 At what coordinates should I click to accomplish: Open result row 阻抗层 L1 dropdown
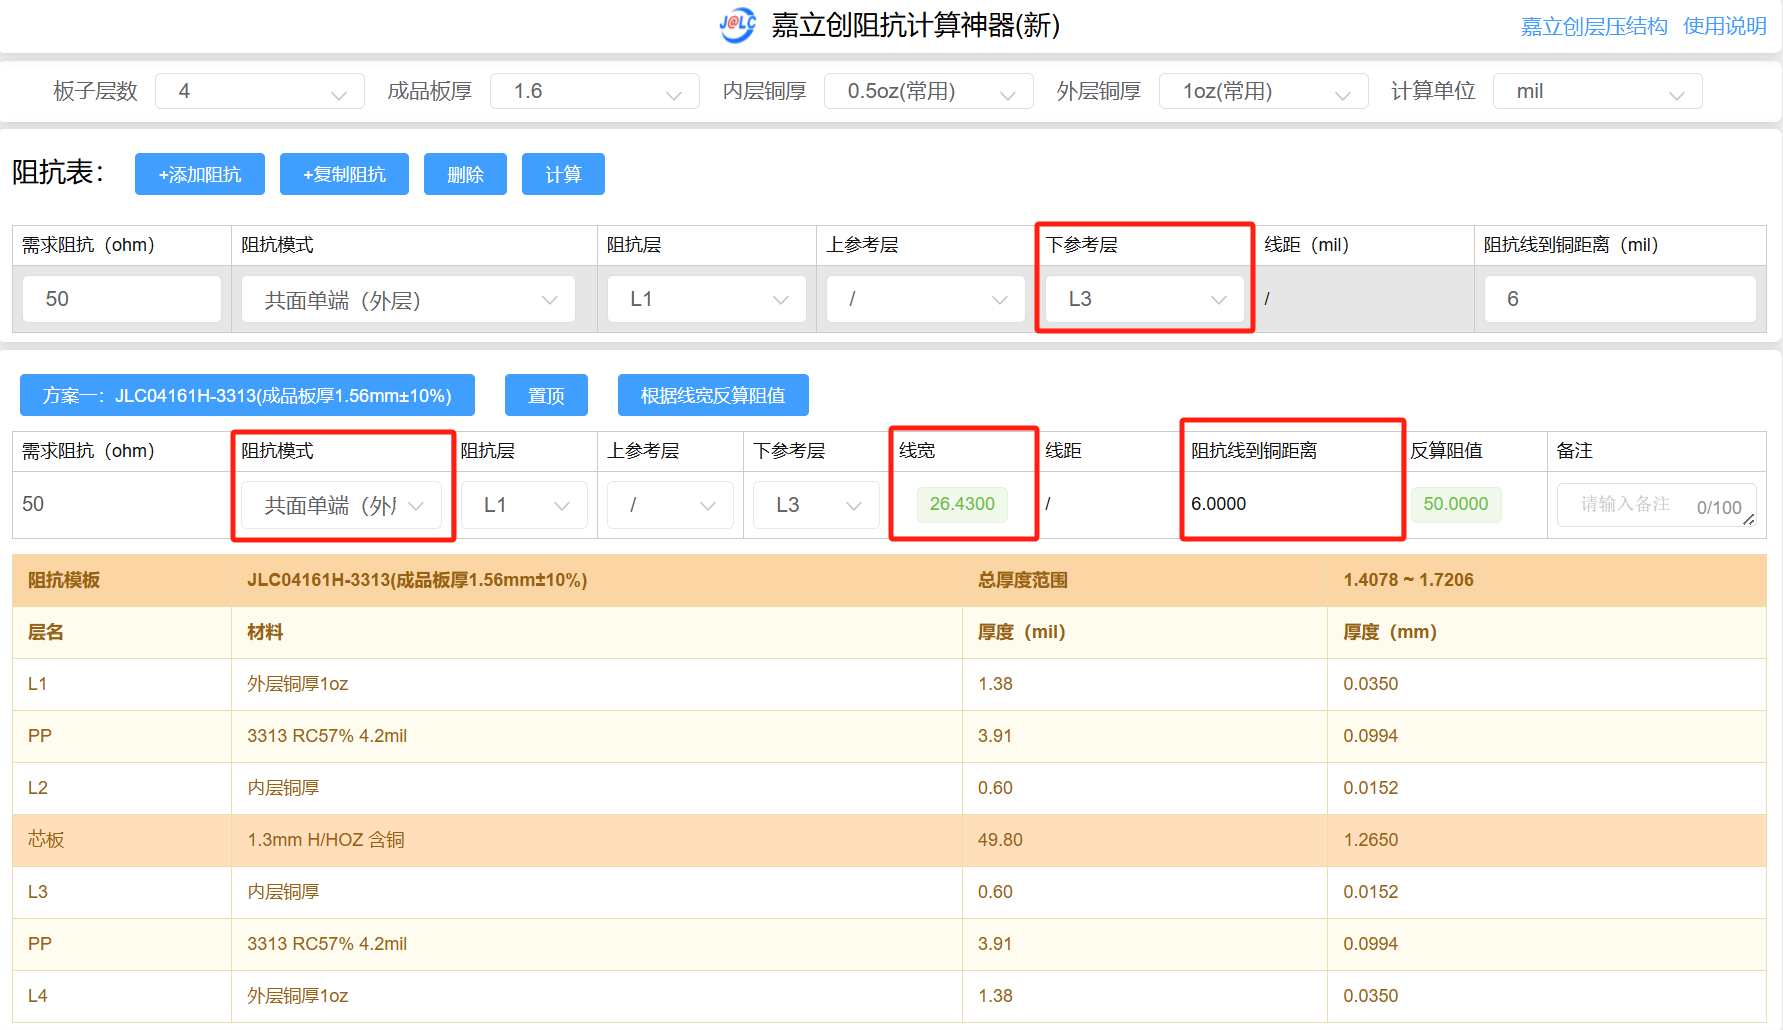click(x=524, y=505)
